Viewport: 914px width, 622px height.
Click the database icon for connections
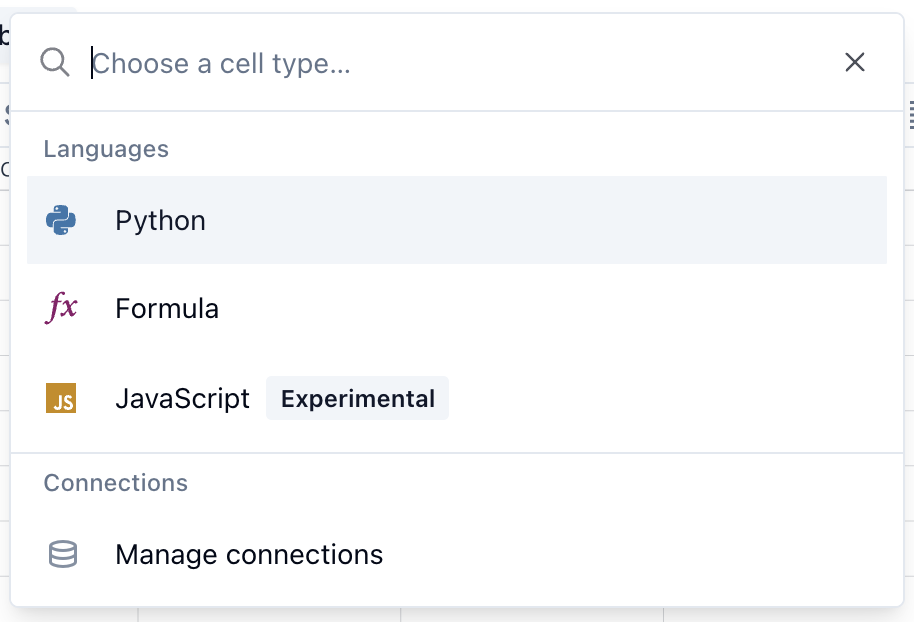[x=63, y=554]
